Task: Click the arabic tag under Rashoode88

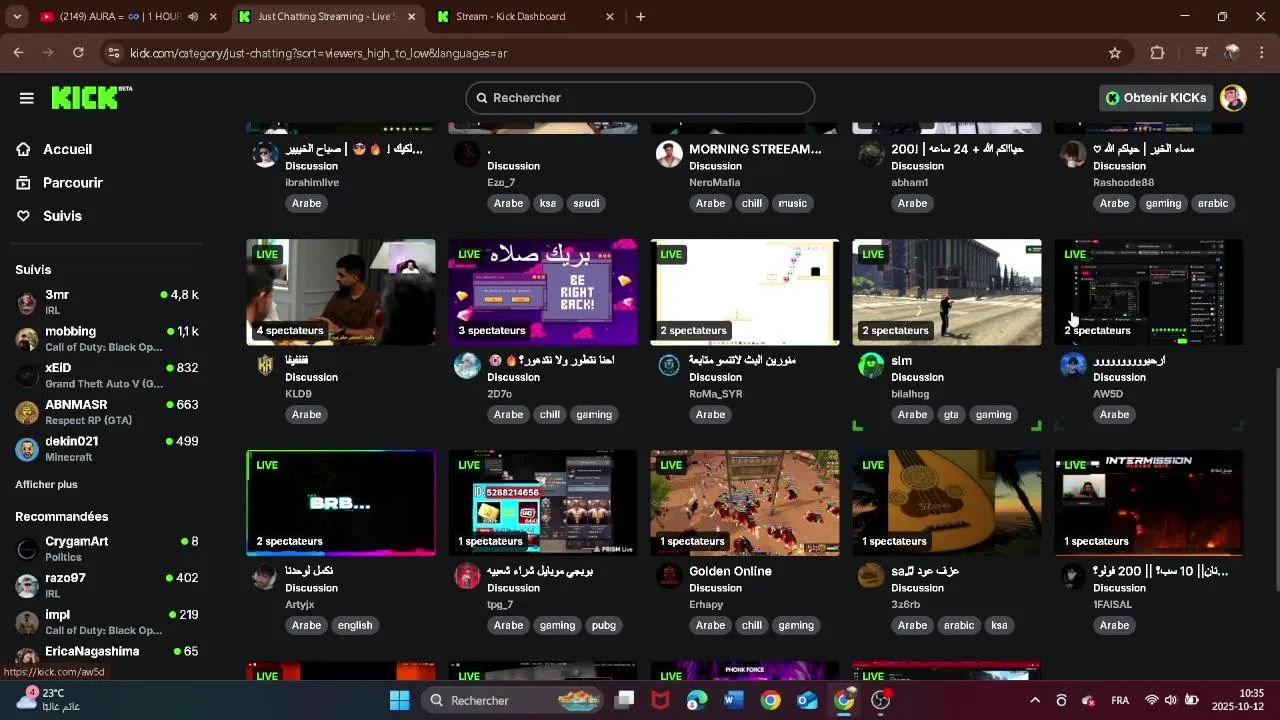Action: click(1213, 203)
